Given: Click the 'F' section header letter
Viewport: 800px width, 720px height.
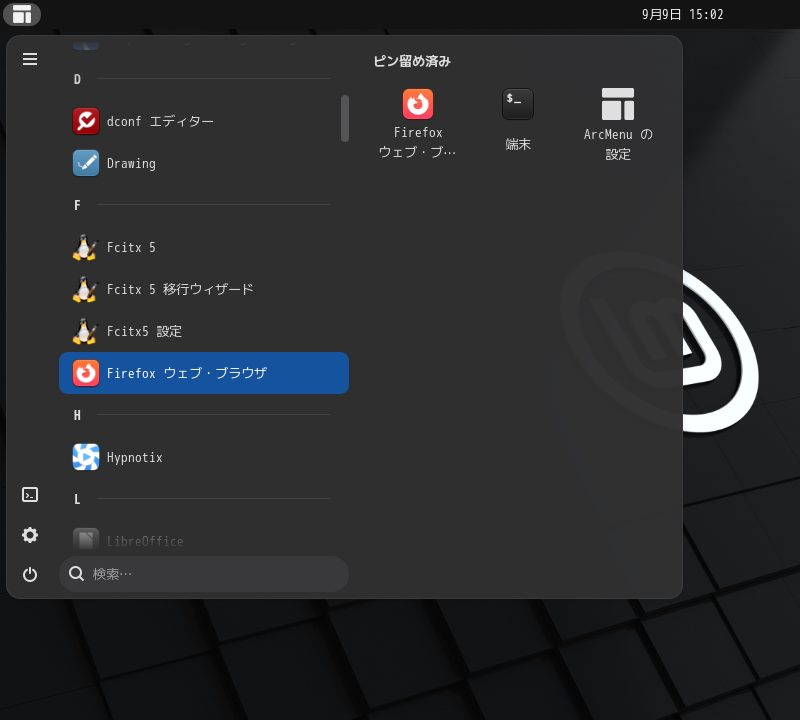Looking at the screenshot, I should 77,205.
